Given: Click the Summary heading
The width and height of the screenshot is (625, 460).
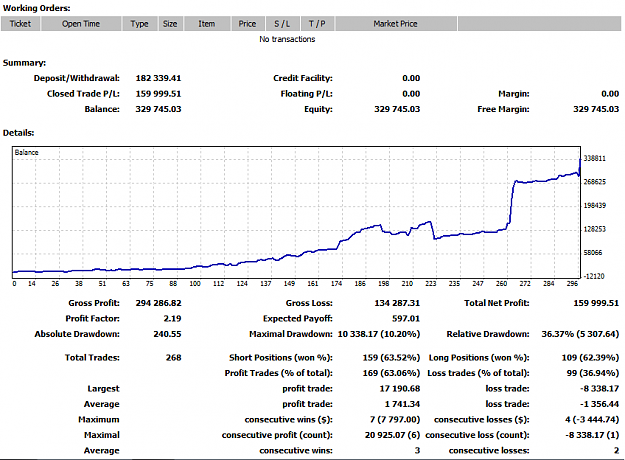Looking at the screenshot, I should [24, 63].
